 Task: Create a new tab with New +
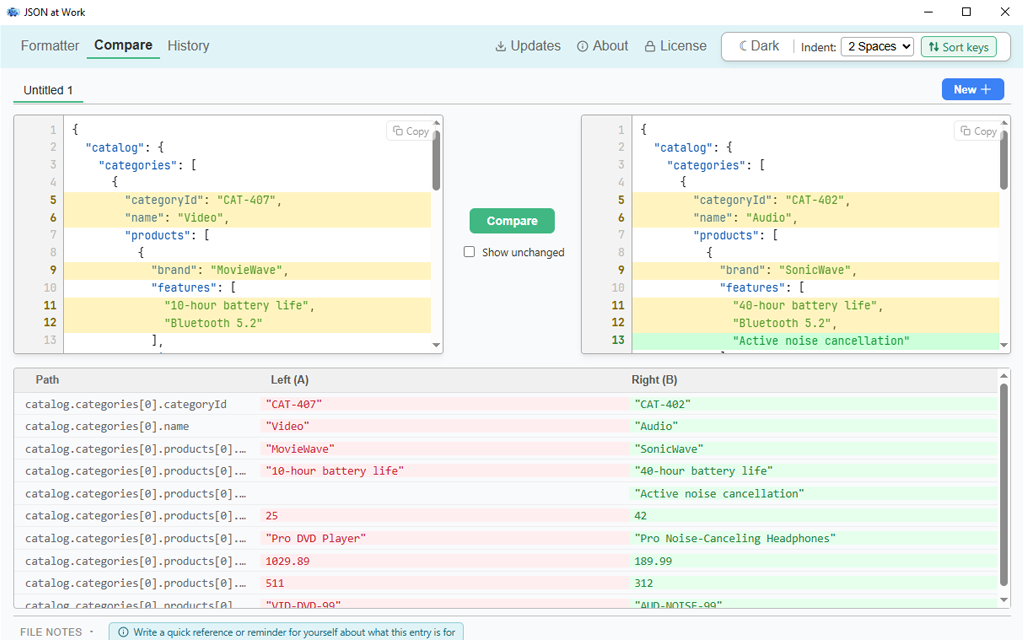pyautogui.click(x=972, y=89)
